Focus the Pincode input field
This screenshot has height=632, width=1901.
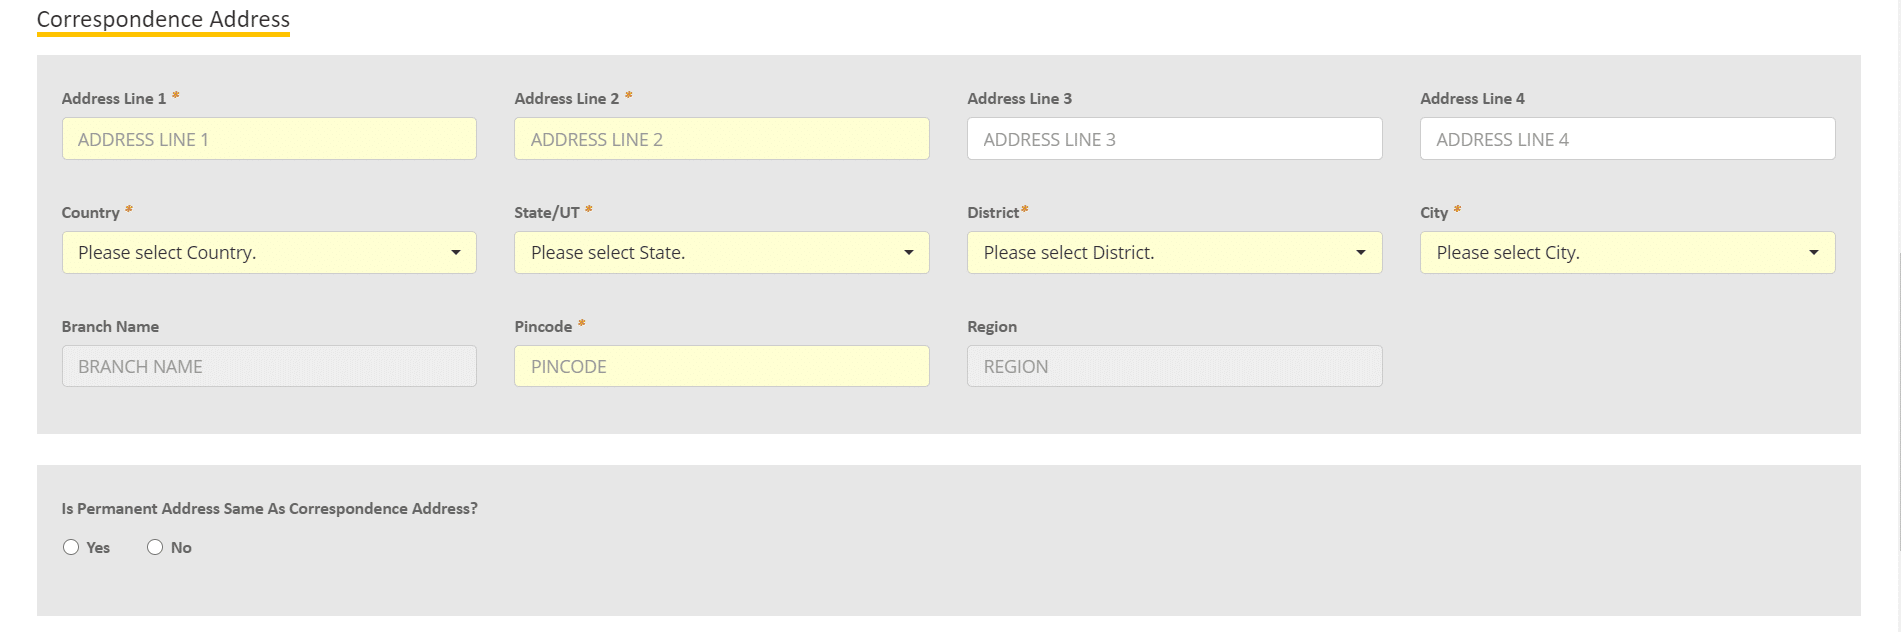(721, 367)
